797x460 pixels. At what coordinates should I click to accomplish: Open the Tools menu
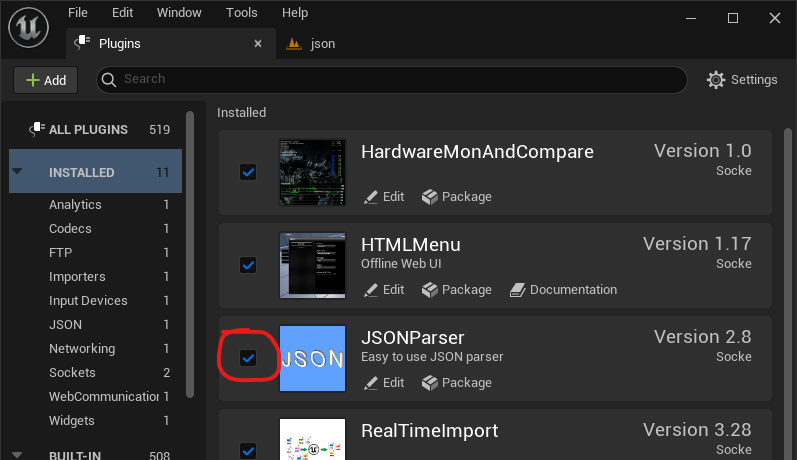tap(241, 13)
